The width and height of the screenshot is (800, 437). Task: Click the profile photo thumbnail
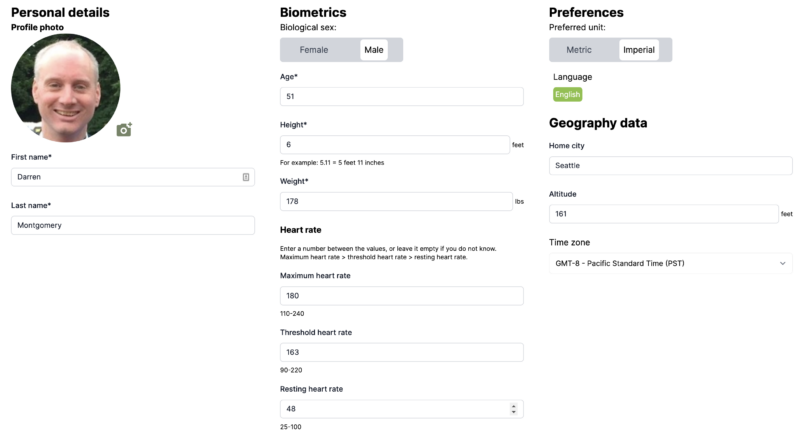[x=66, y=87]
